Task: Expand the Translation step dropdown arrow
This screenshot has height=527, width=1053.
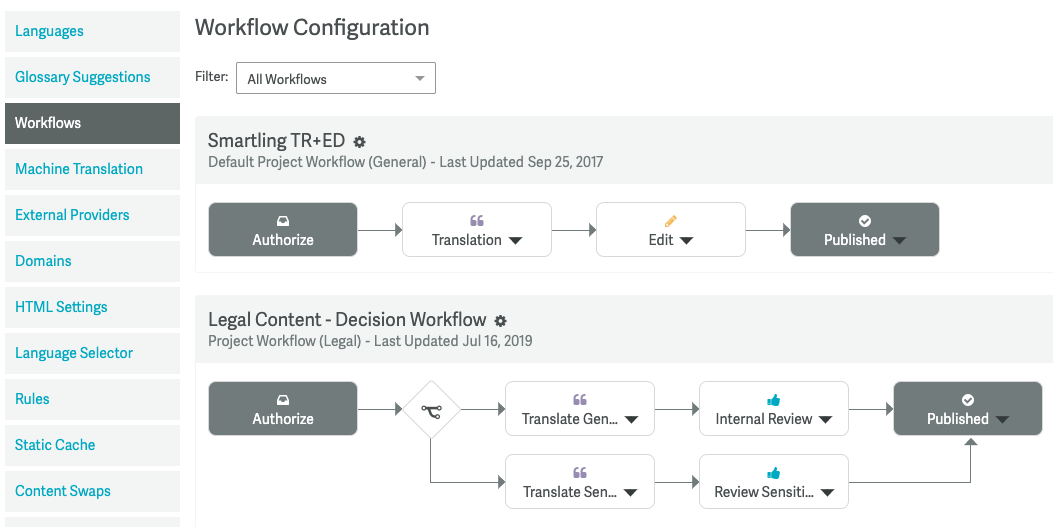Action: click(x=516, y=241)
